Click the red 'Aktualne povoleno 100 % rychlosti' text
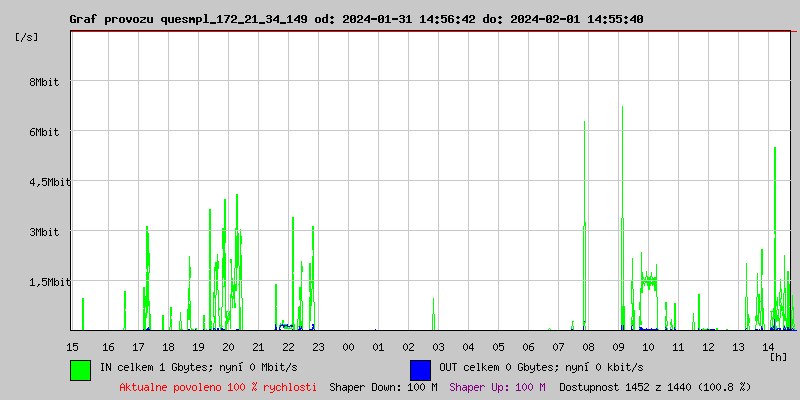800x400 pixels. click(x=218, y=386)
